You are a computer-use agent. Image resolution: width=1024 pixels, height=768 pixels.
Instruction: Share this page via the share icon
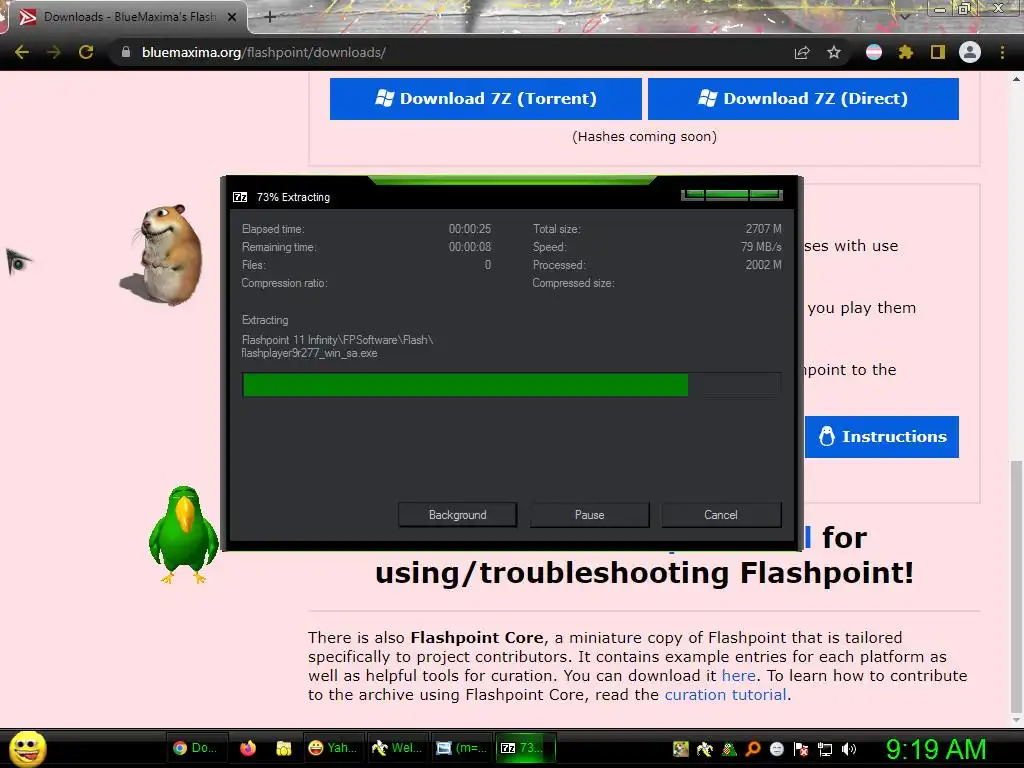(802, 52)
